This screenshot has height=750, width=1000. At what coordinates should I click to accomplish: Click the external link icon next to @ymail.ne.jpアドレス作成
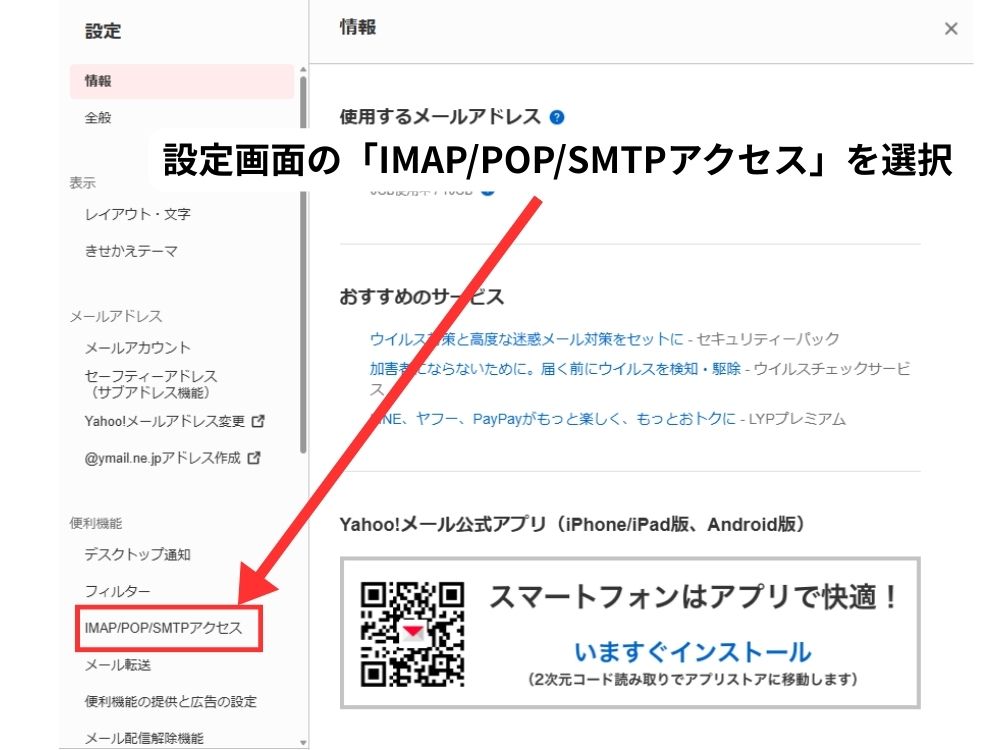click(253, 459)
